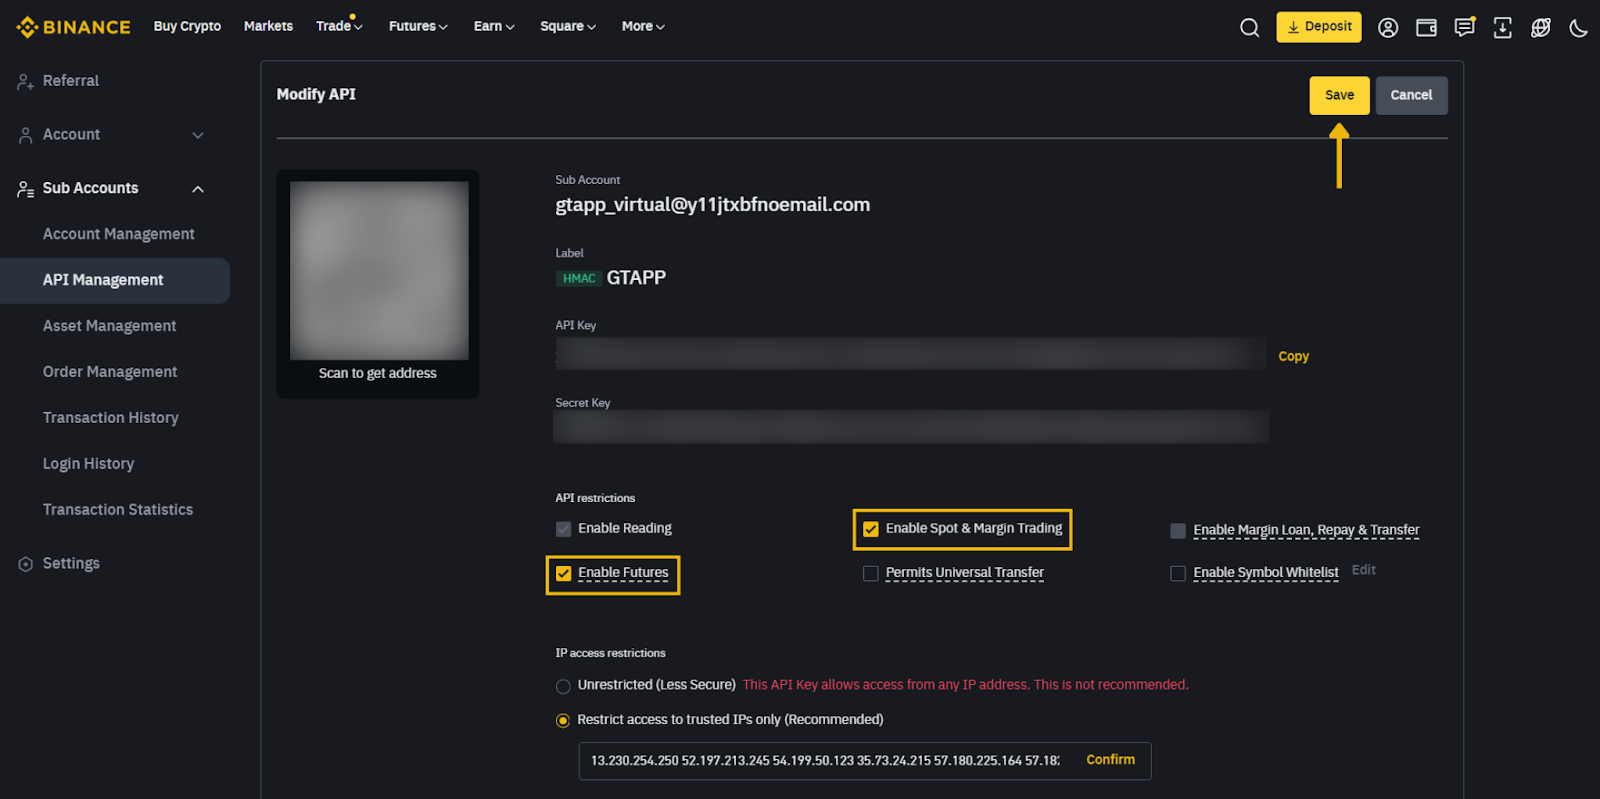Select Unrestricted (Less Secure) radio option
Screen dimensions: 1600x799
(x=564, y=686)
